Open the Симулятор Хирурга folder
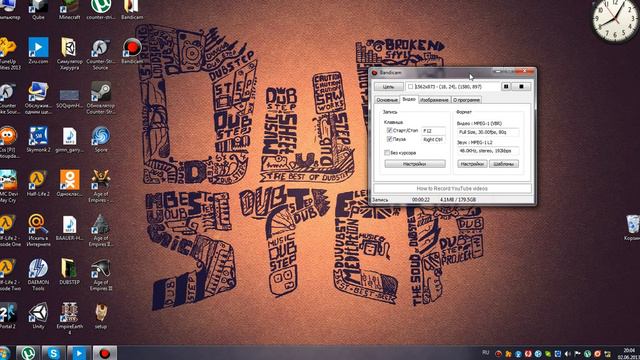 [x=69, y=53]
